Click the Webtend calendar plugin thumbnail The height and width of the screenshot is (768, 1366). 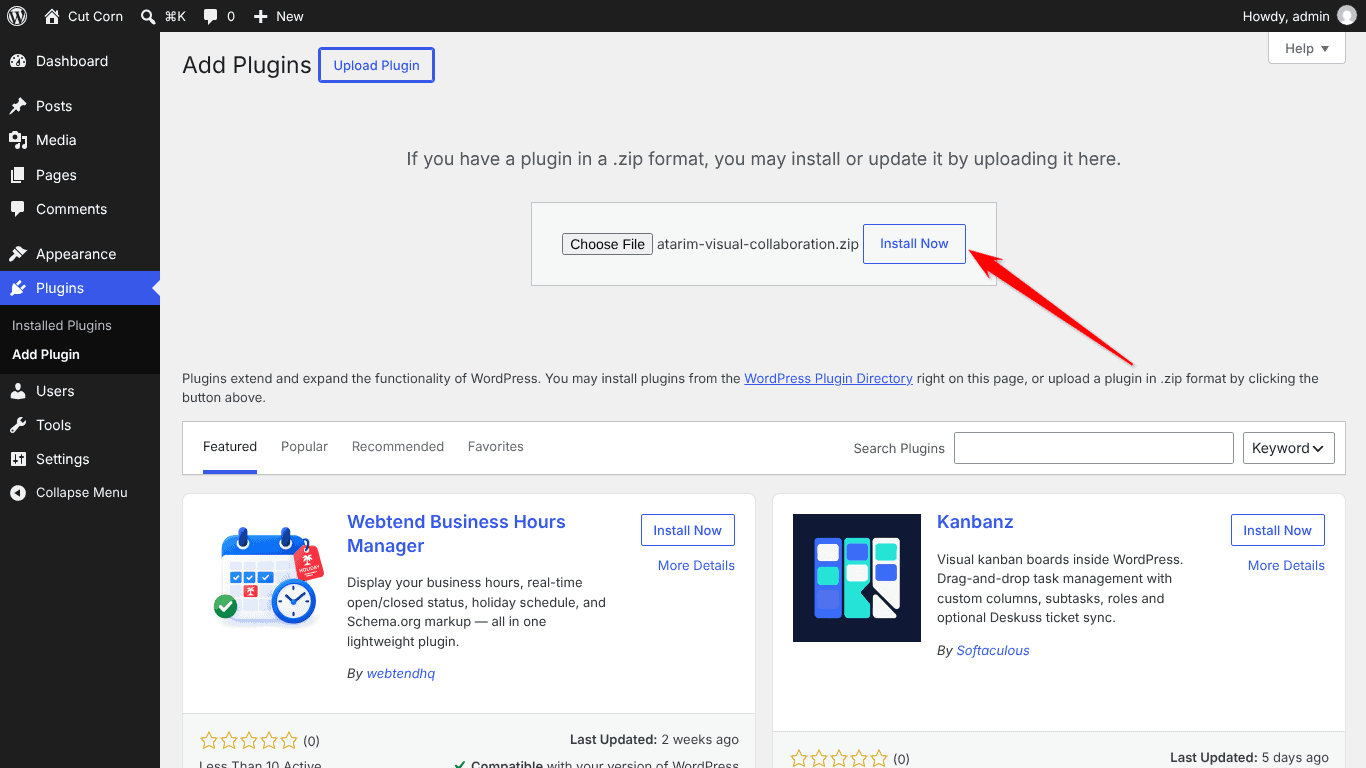267,578
